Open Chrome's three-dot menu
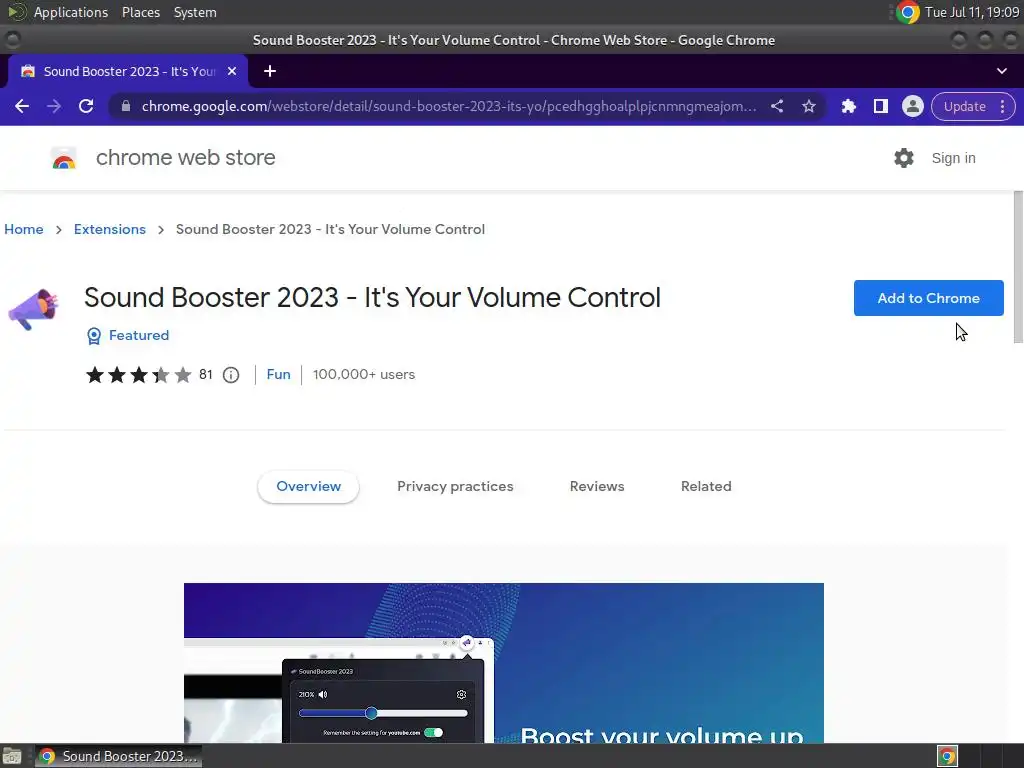Viewport: 1024px width, 768px height. (x=1002, y=106)
